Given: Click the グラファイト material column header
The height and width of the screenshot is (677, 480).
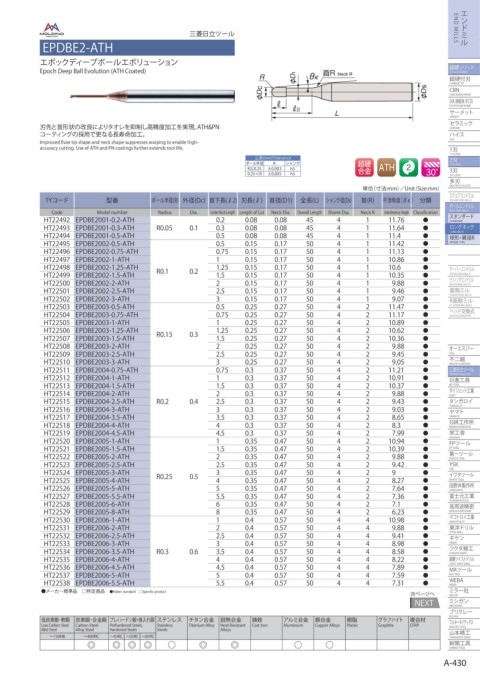Looking at the screenshot, I should 392,625.
